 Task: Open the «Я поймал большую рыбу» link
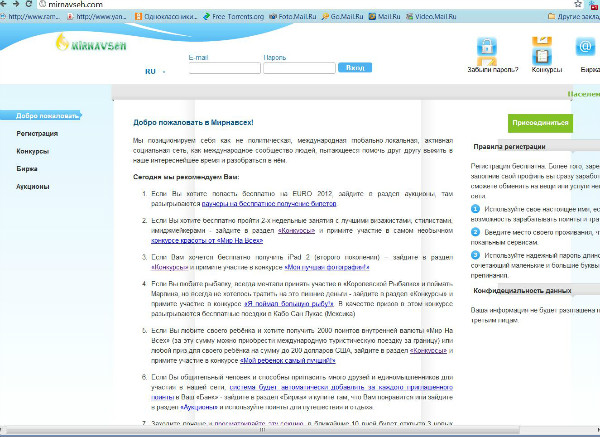tap(289, 304)
